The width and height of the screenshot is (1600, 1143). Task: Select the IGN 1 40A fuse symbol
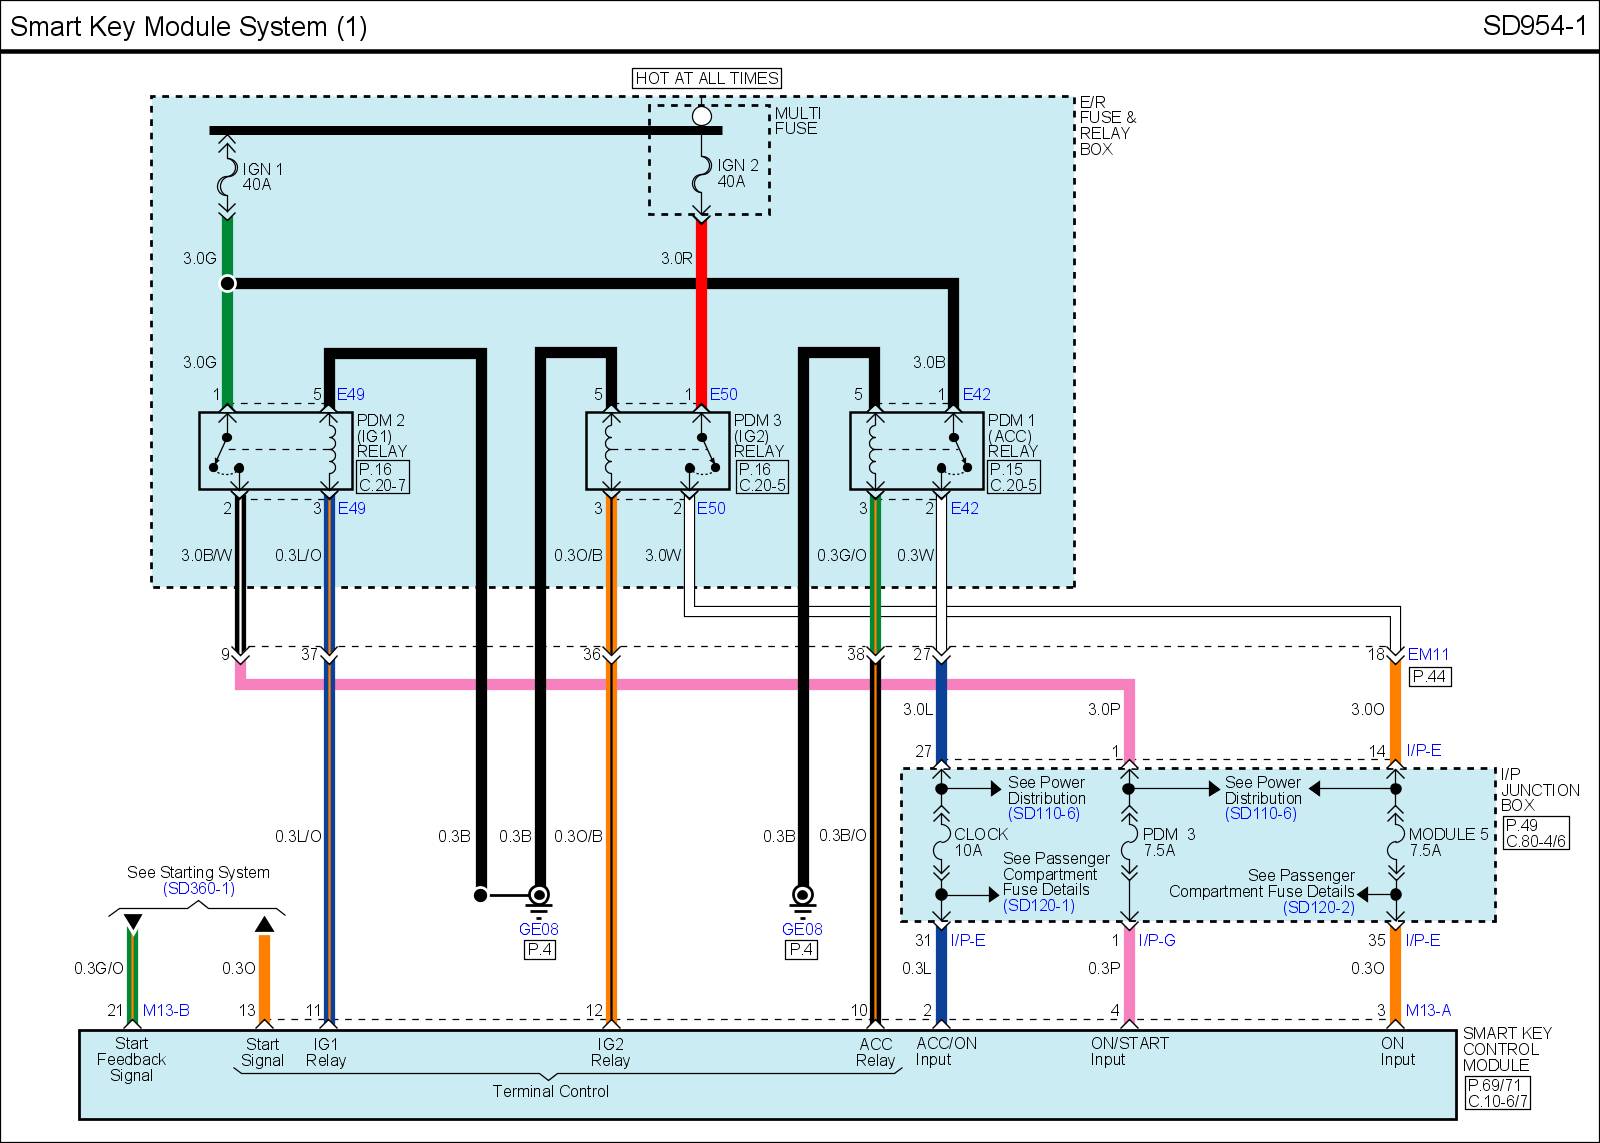227,177
